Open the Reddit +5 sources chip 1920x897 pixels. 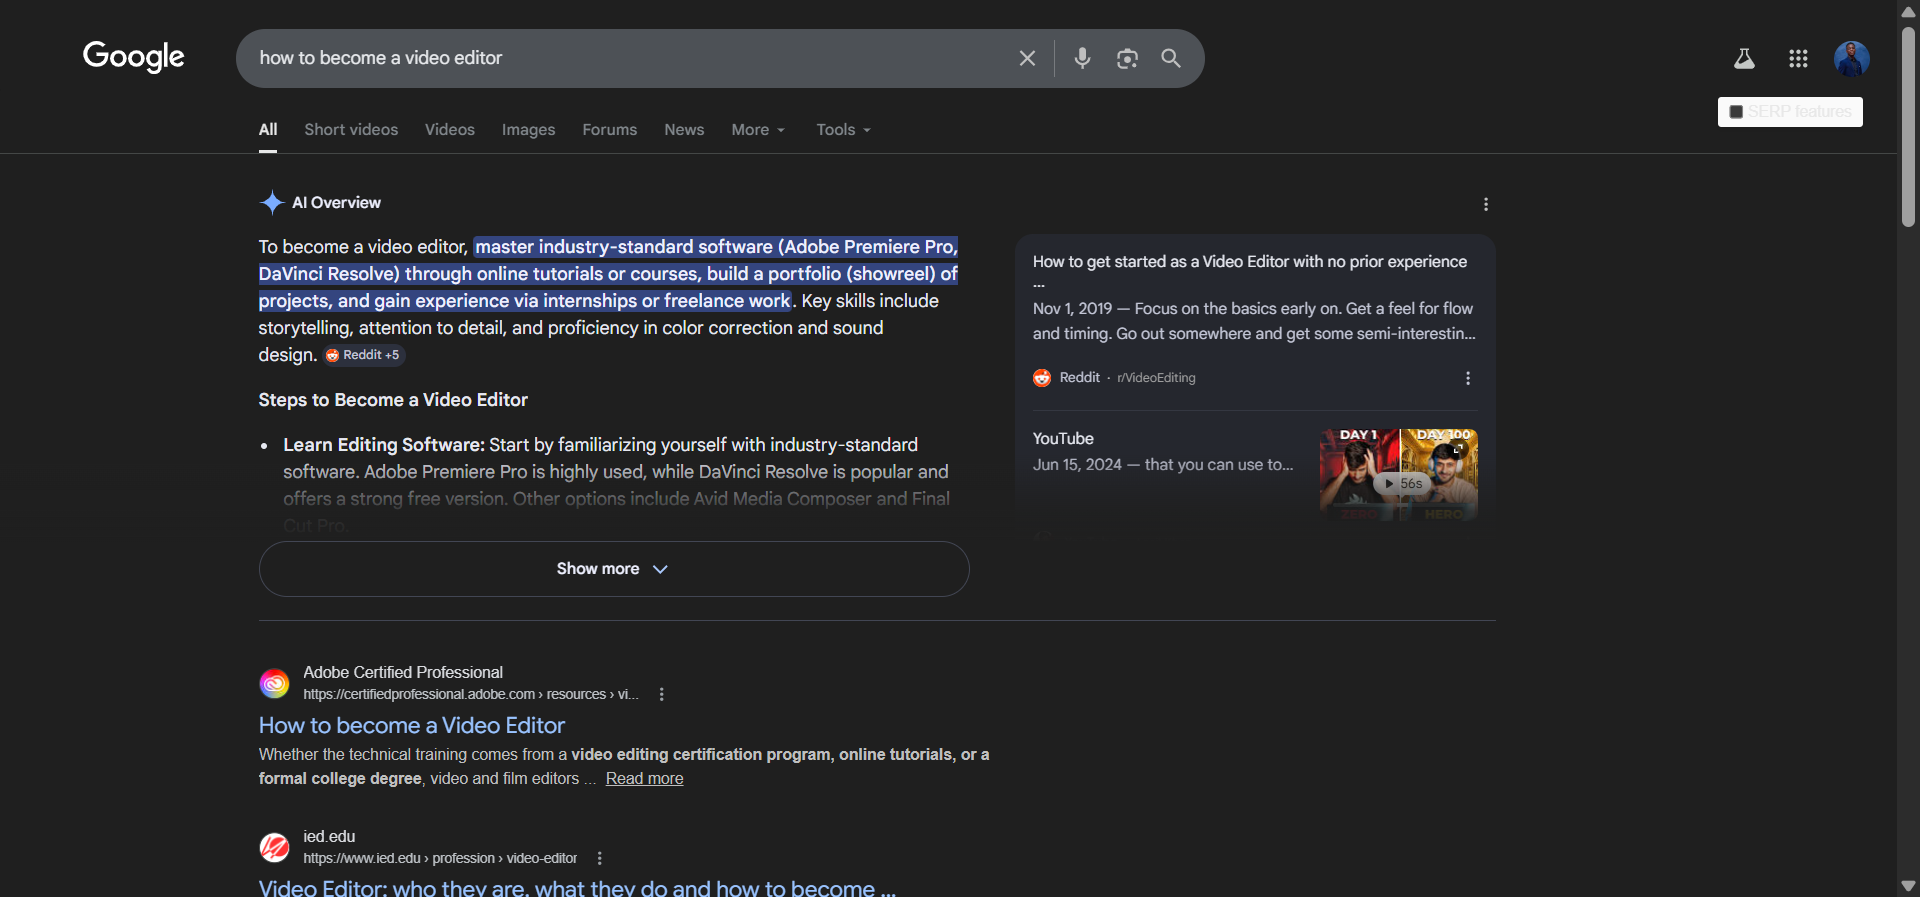pyautogui.click(x=363, y=355)
